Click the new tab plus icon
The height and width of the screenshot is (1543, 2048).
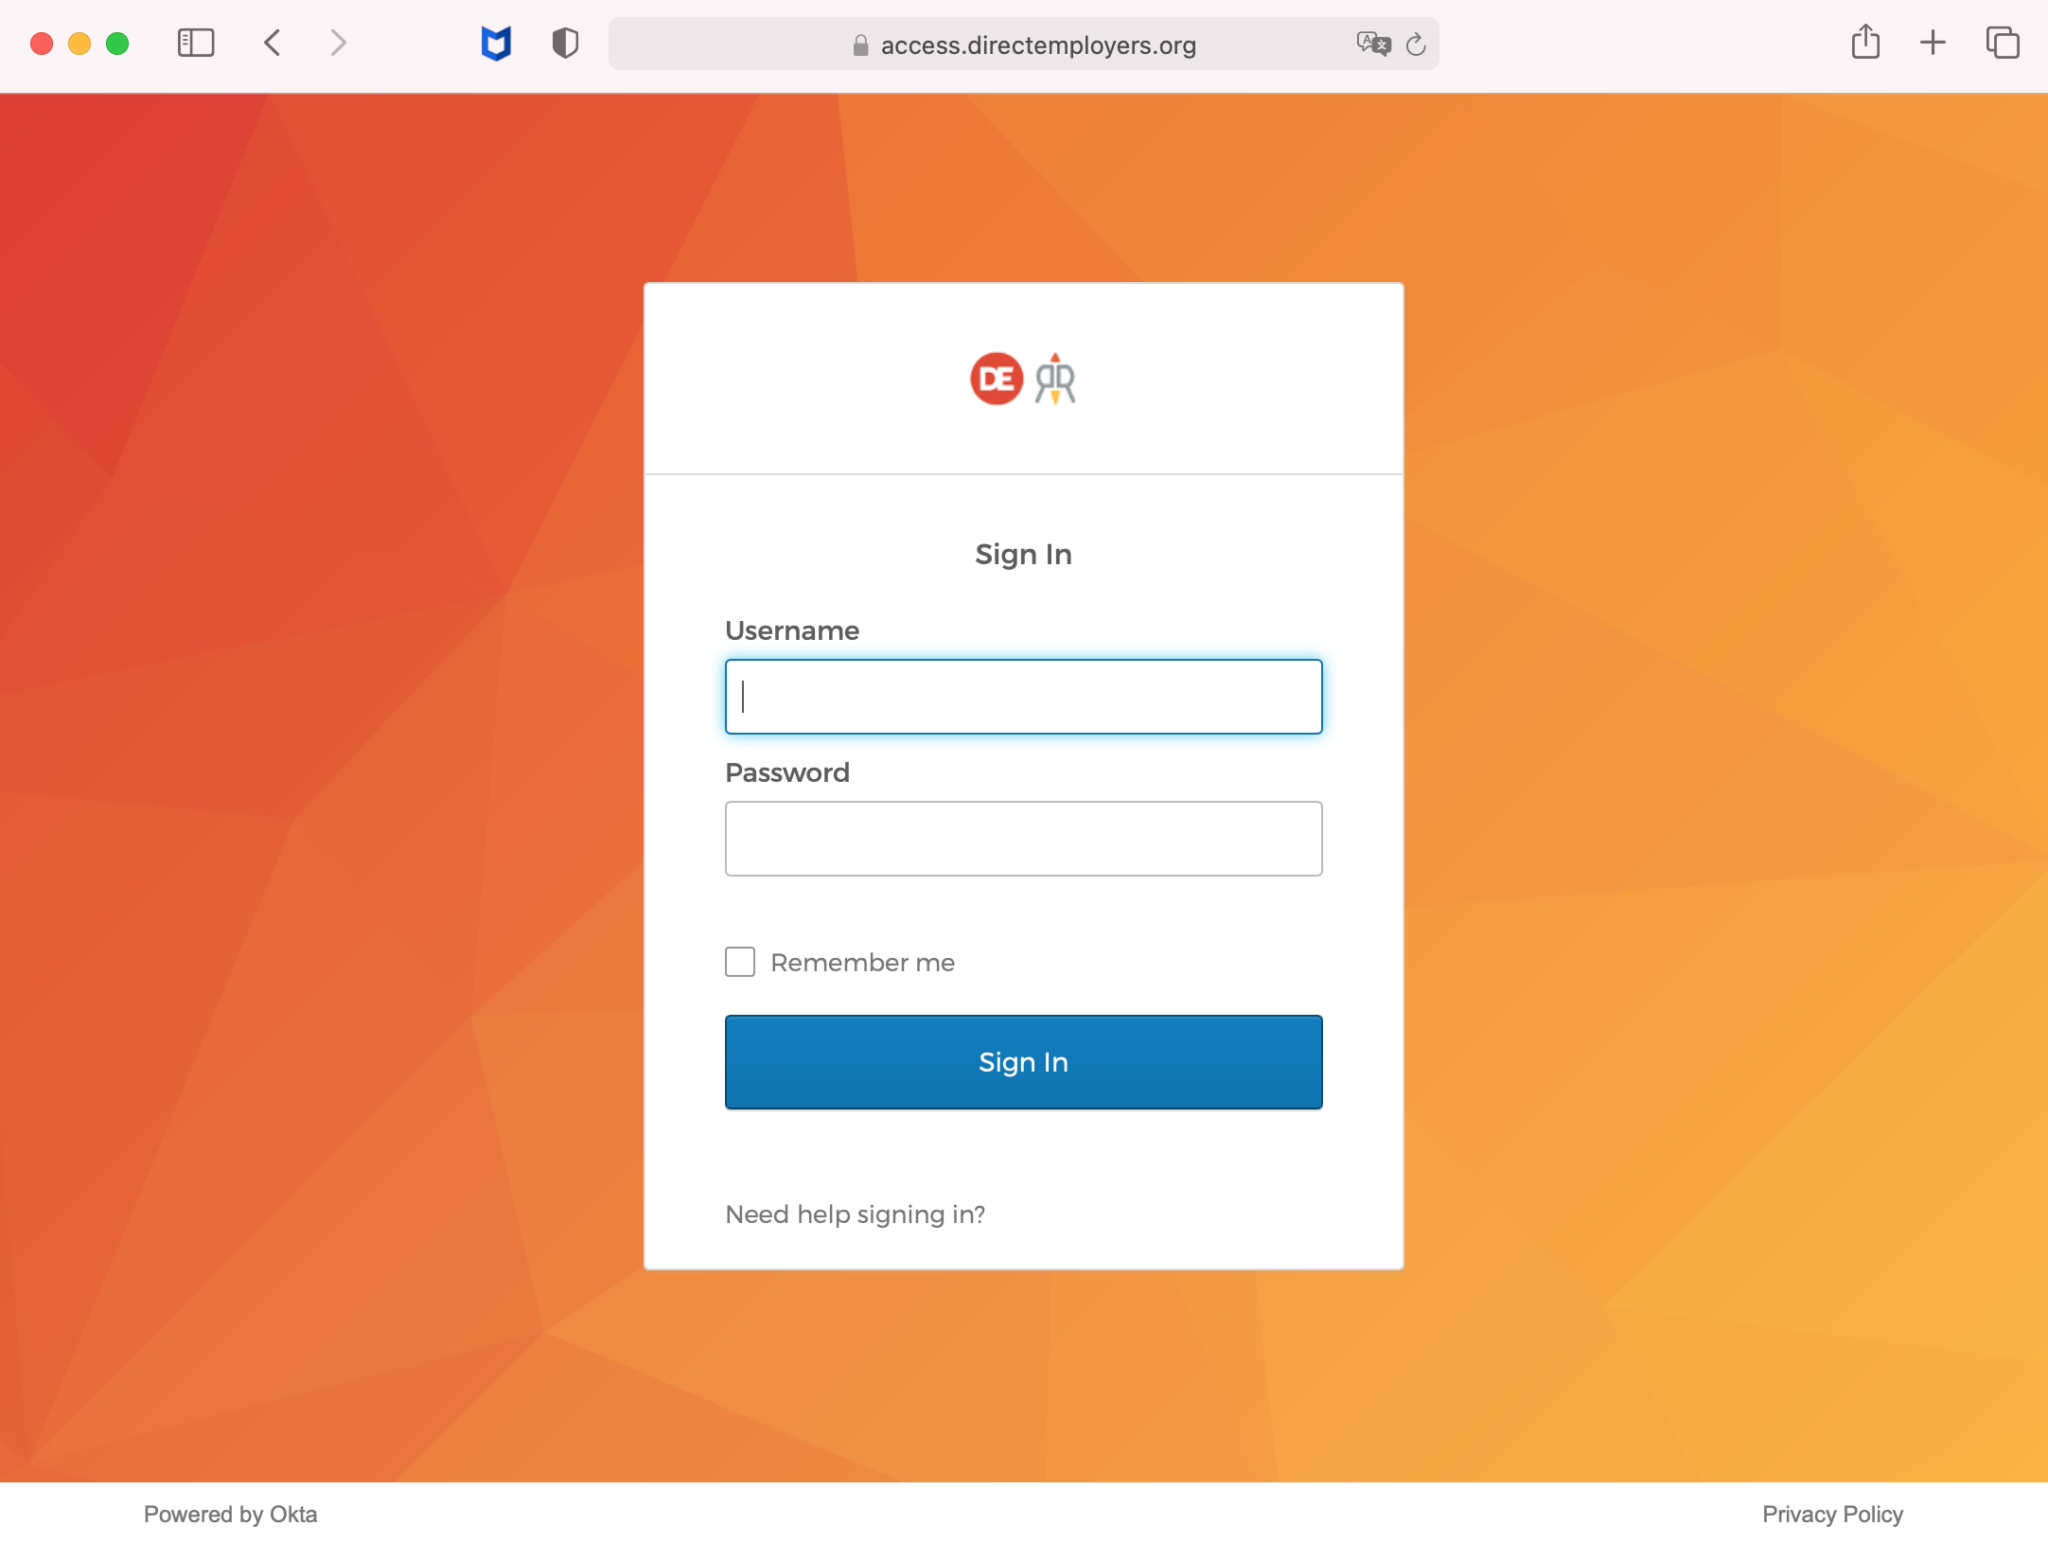1933,44
